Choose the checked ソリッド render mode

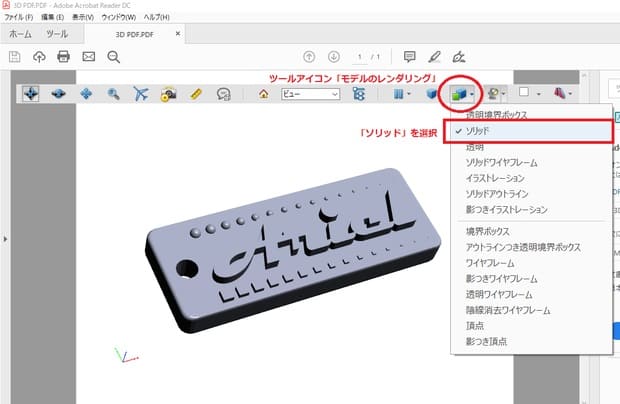point(529,131)
